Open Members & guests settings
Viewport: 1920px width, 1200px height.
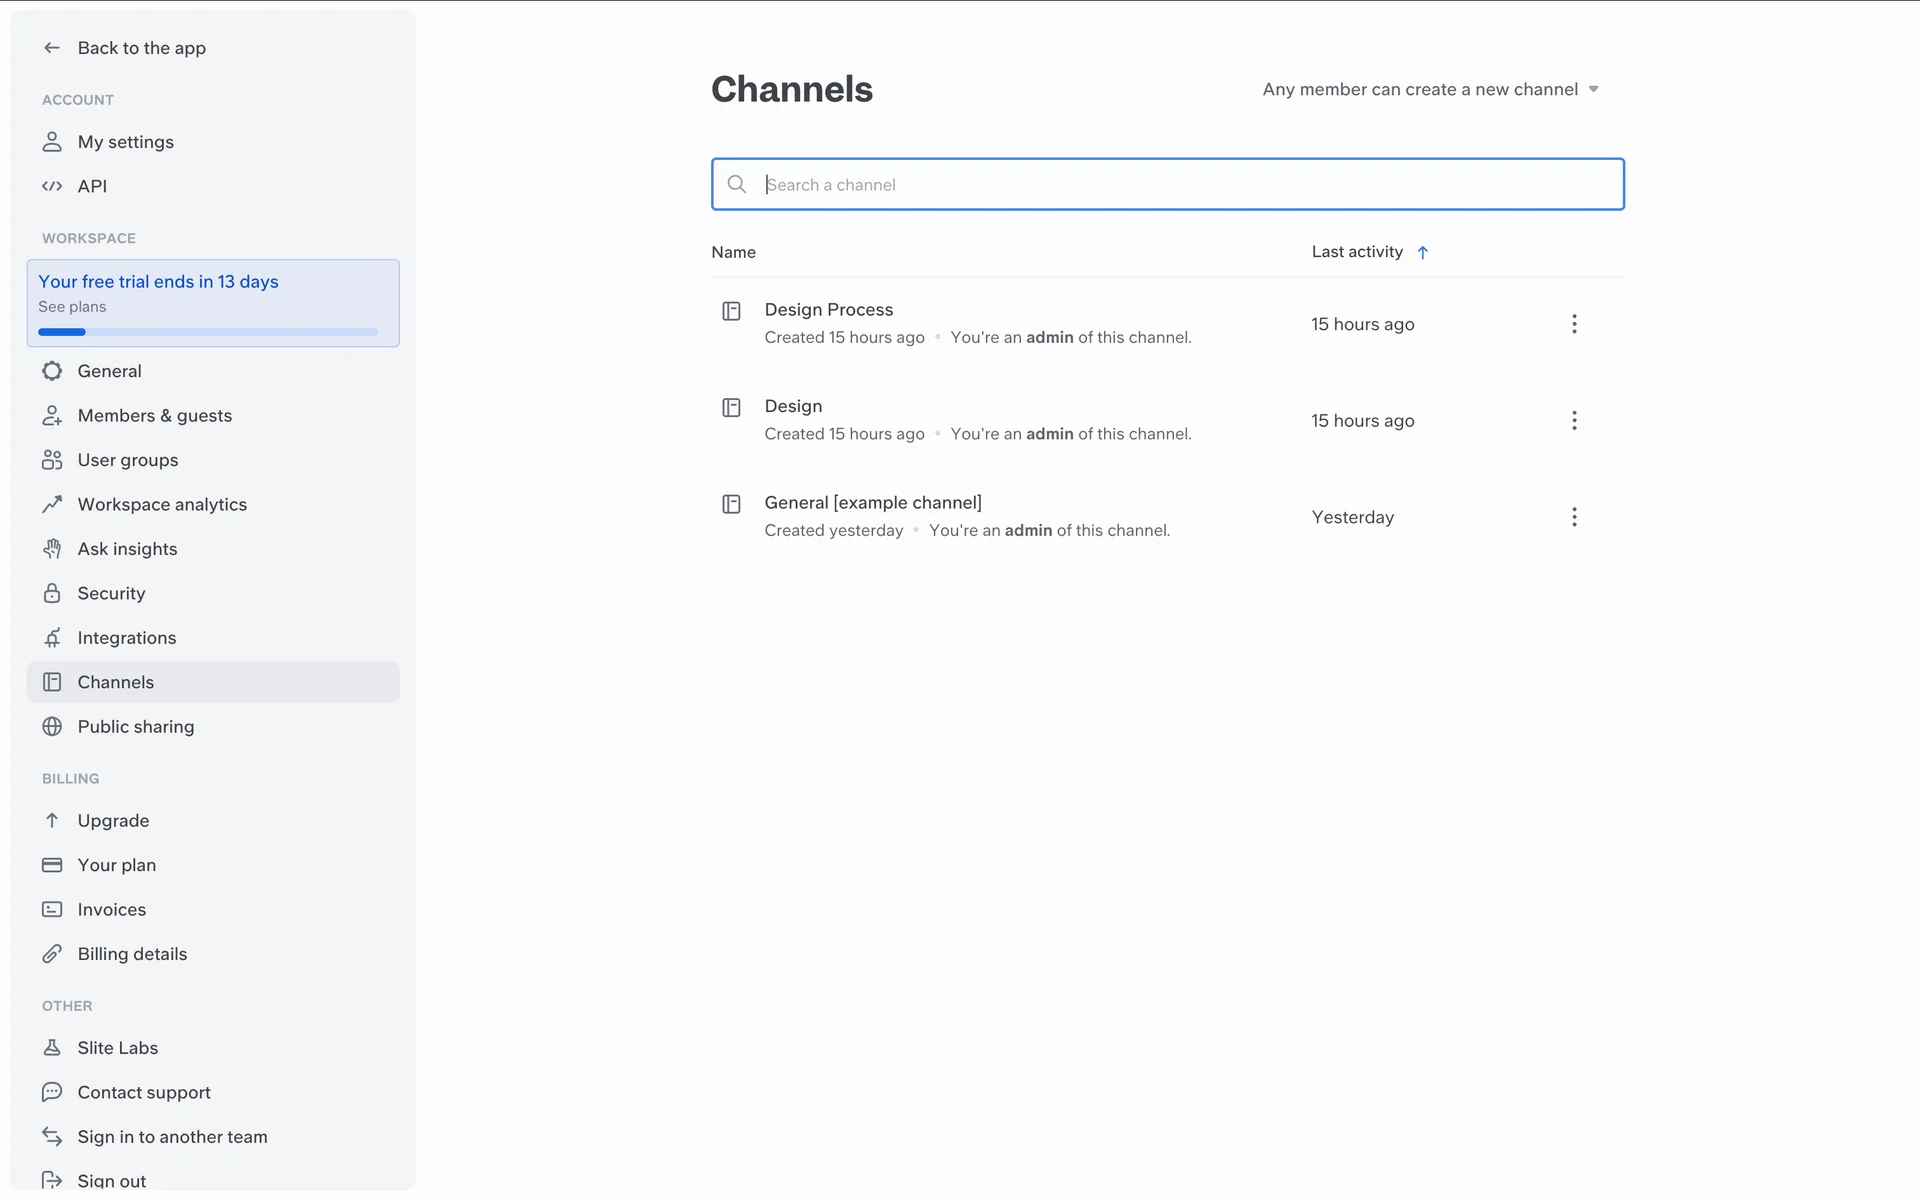154,416
